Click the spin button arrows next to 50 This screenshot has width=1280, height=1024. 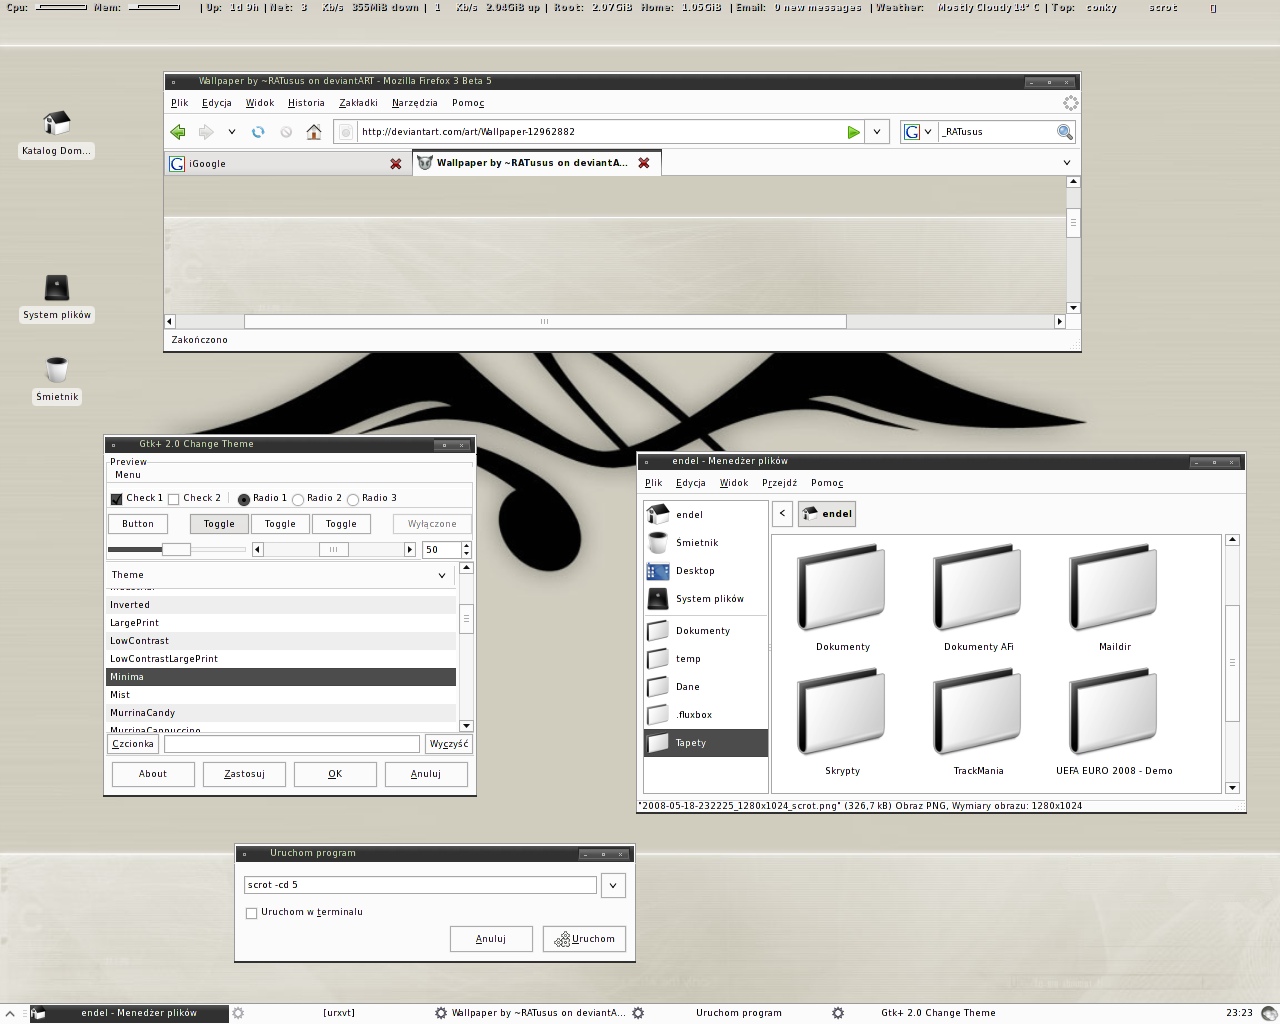pyautogui.click(x=466, y=550)
